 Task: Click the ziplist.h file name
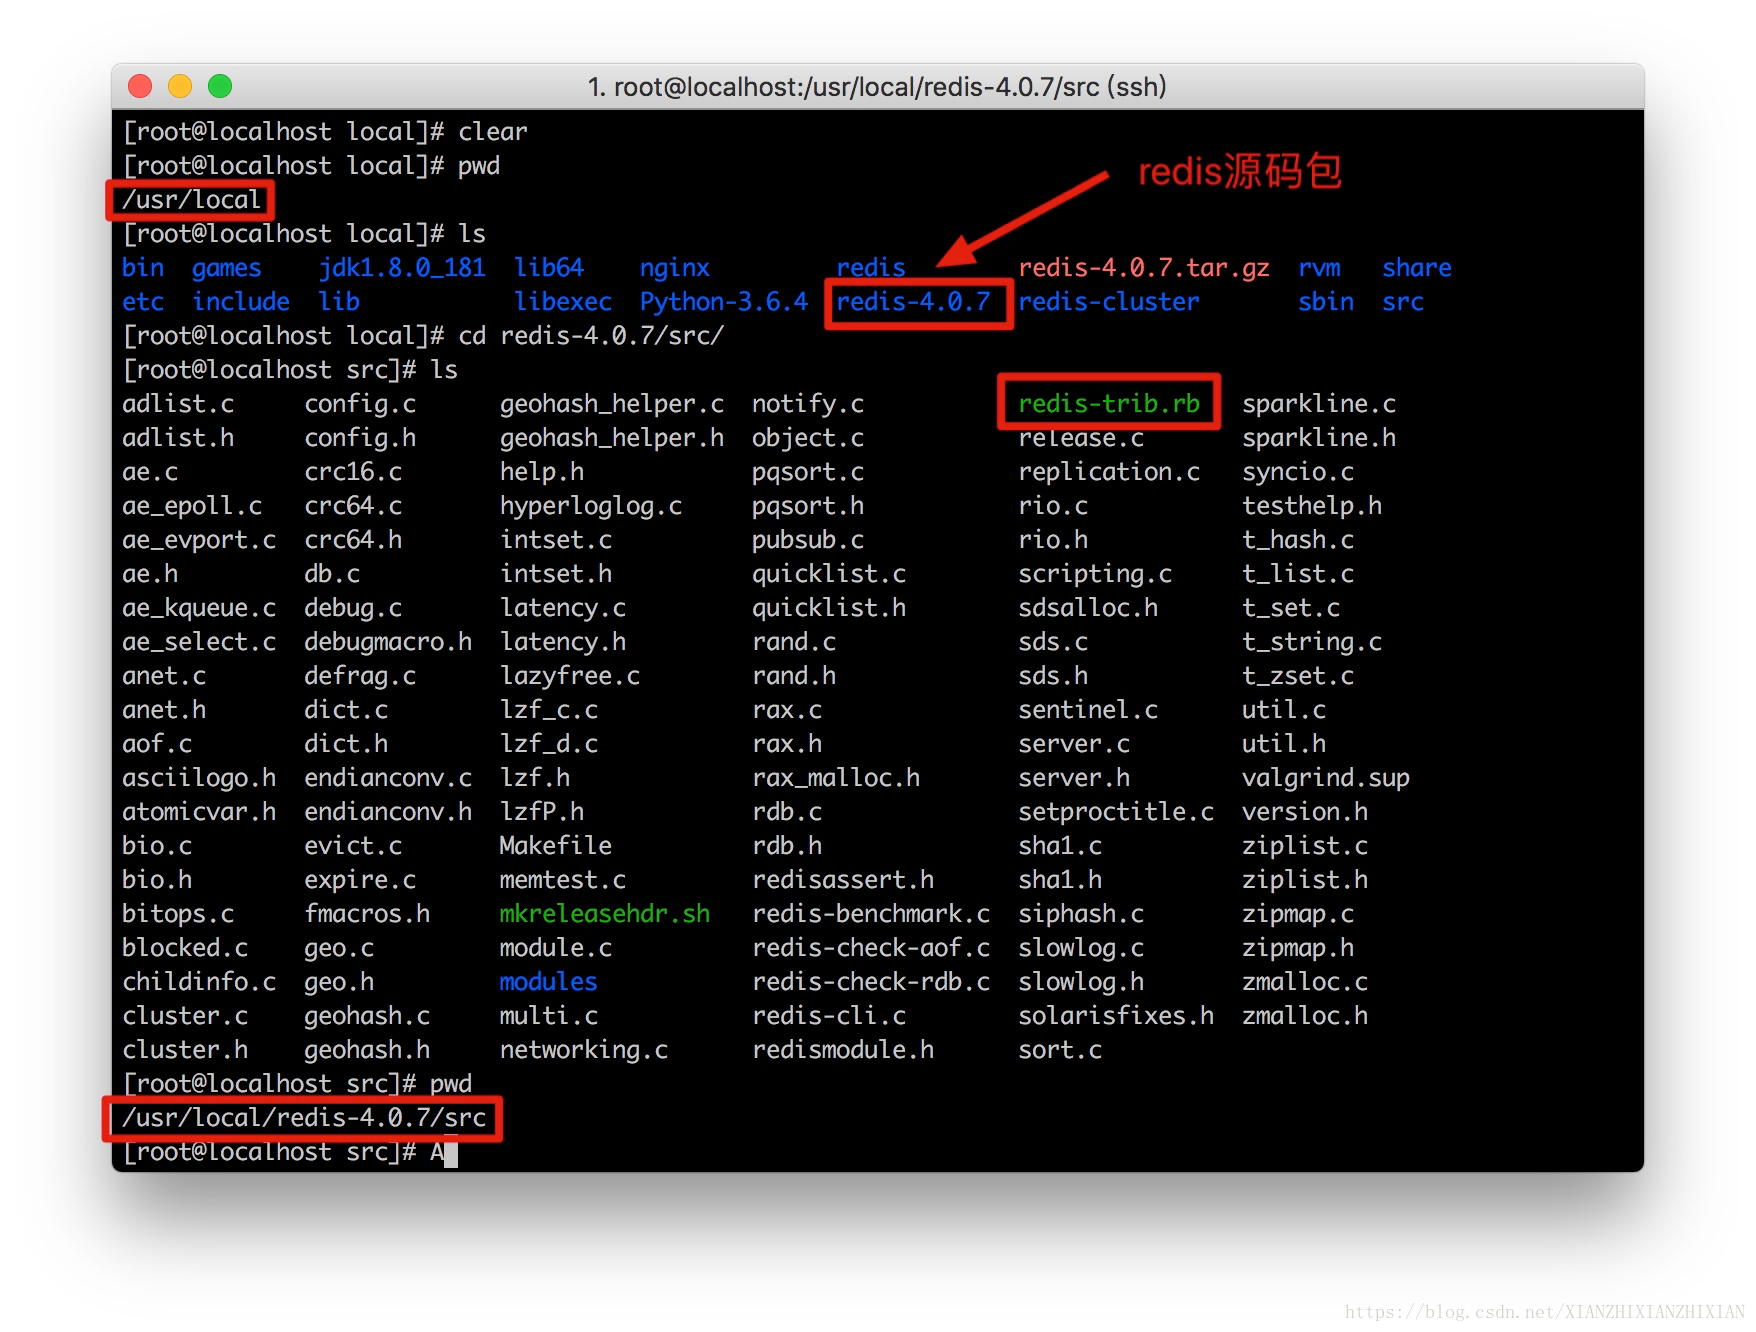point(1305,880)
